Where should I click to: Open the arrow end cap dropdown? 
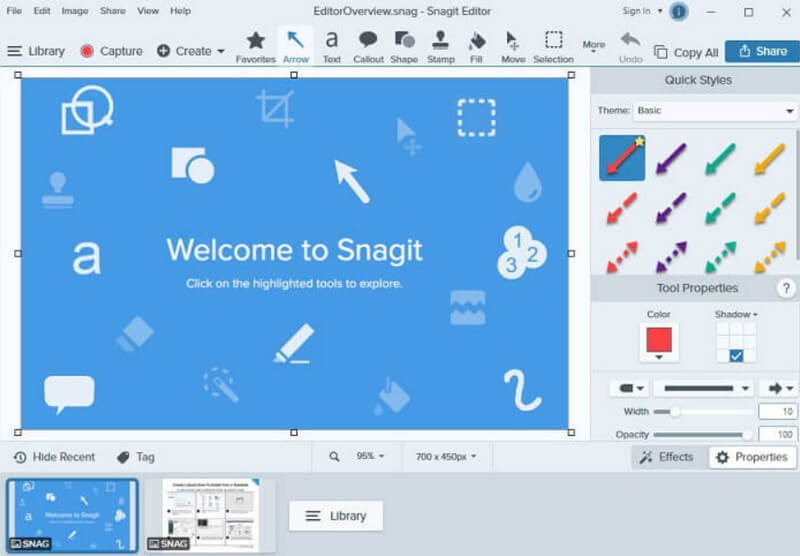779,388
